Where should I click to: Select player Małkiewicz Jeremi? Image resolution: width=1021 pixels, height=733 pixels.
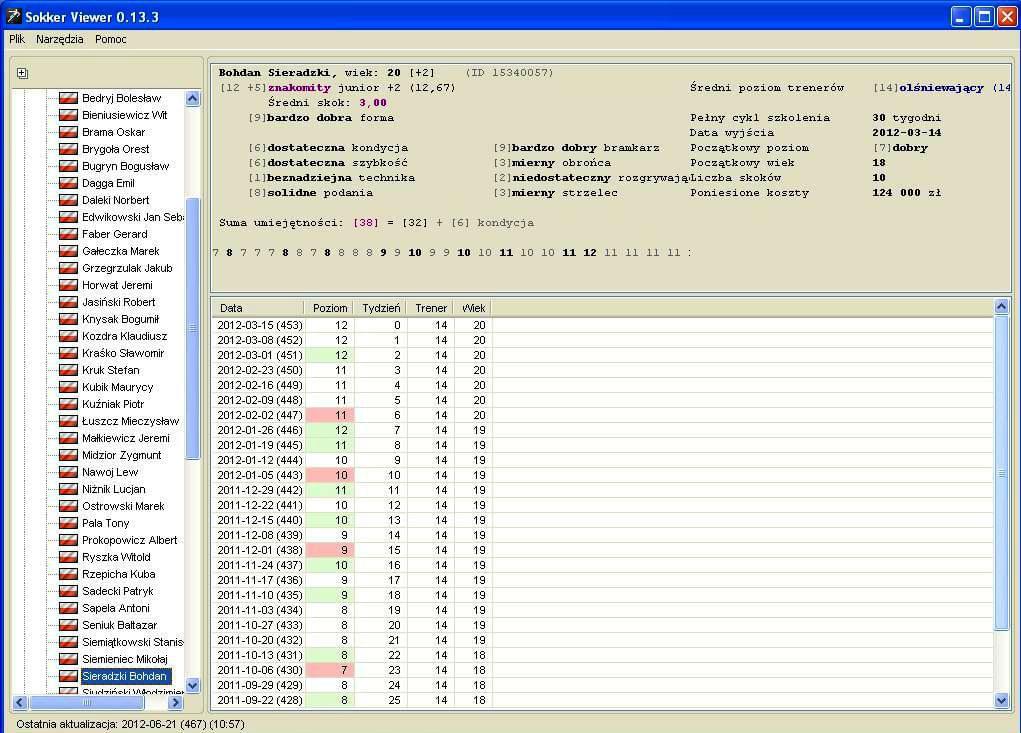(x=126, y=438)
